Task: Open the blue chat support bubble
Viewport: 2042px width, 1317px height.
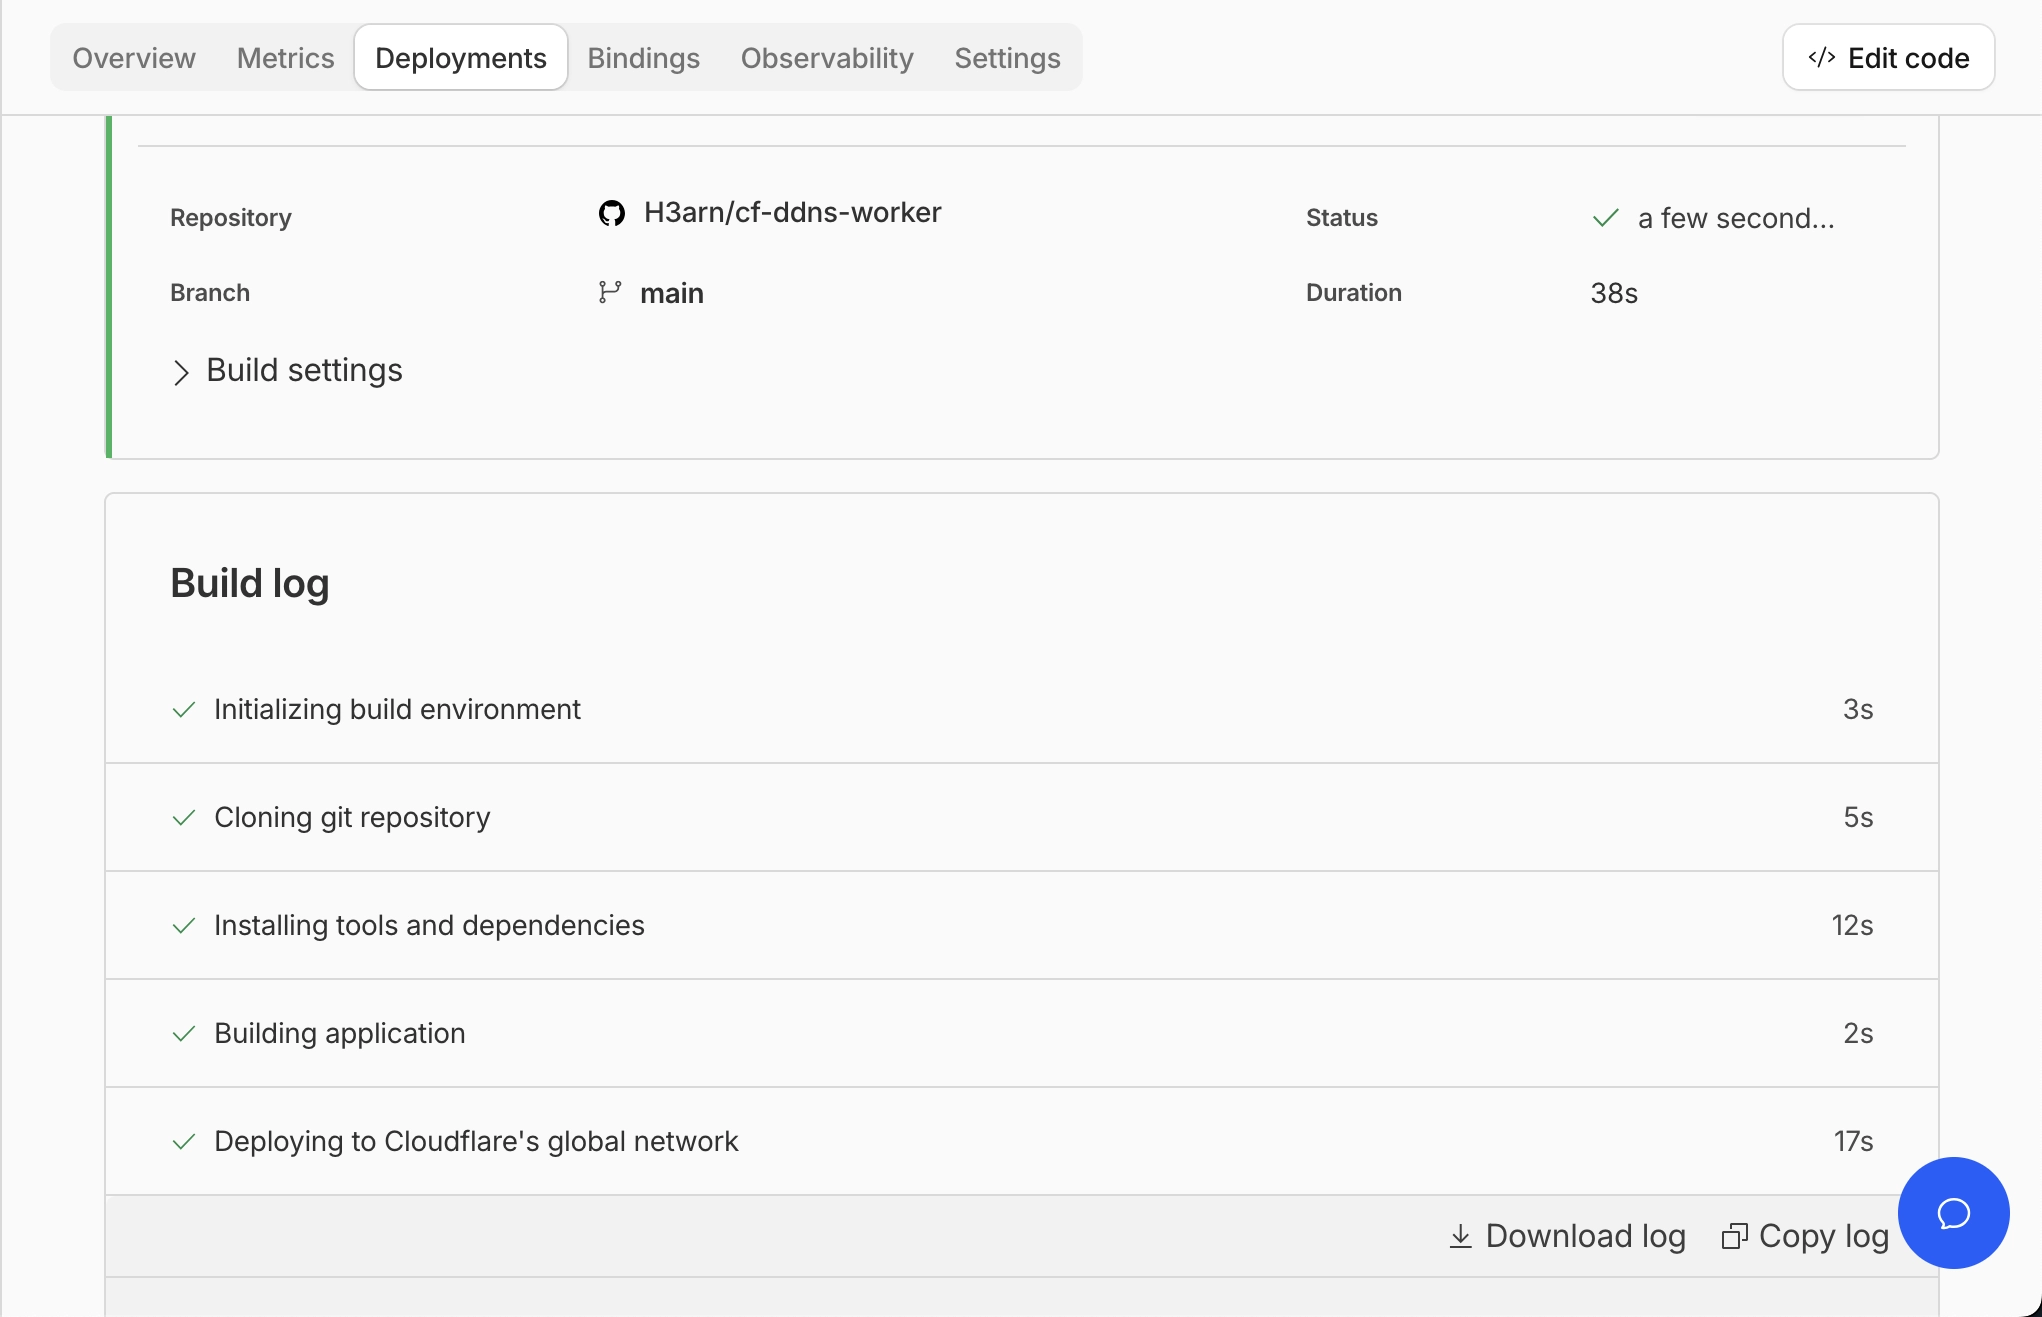Action: click(x=1953, y=1213)
